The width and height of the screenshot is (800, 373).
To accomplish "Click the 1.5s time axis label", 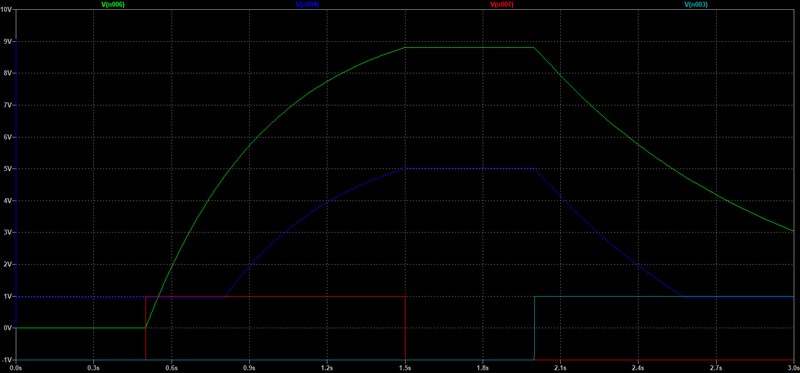I will coord(405,367).
